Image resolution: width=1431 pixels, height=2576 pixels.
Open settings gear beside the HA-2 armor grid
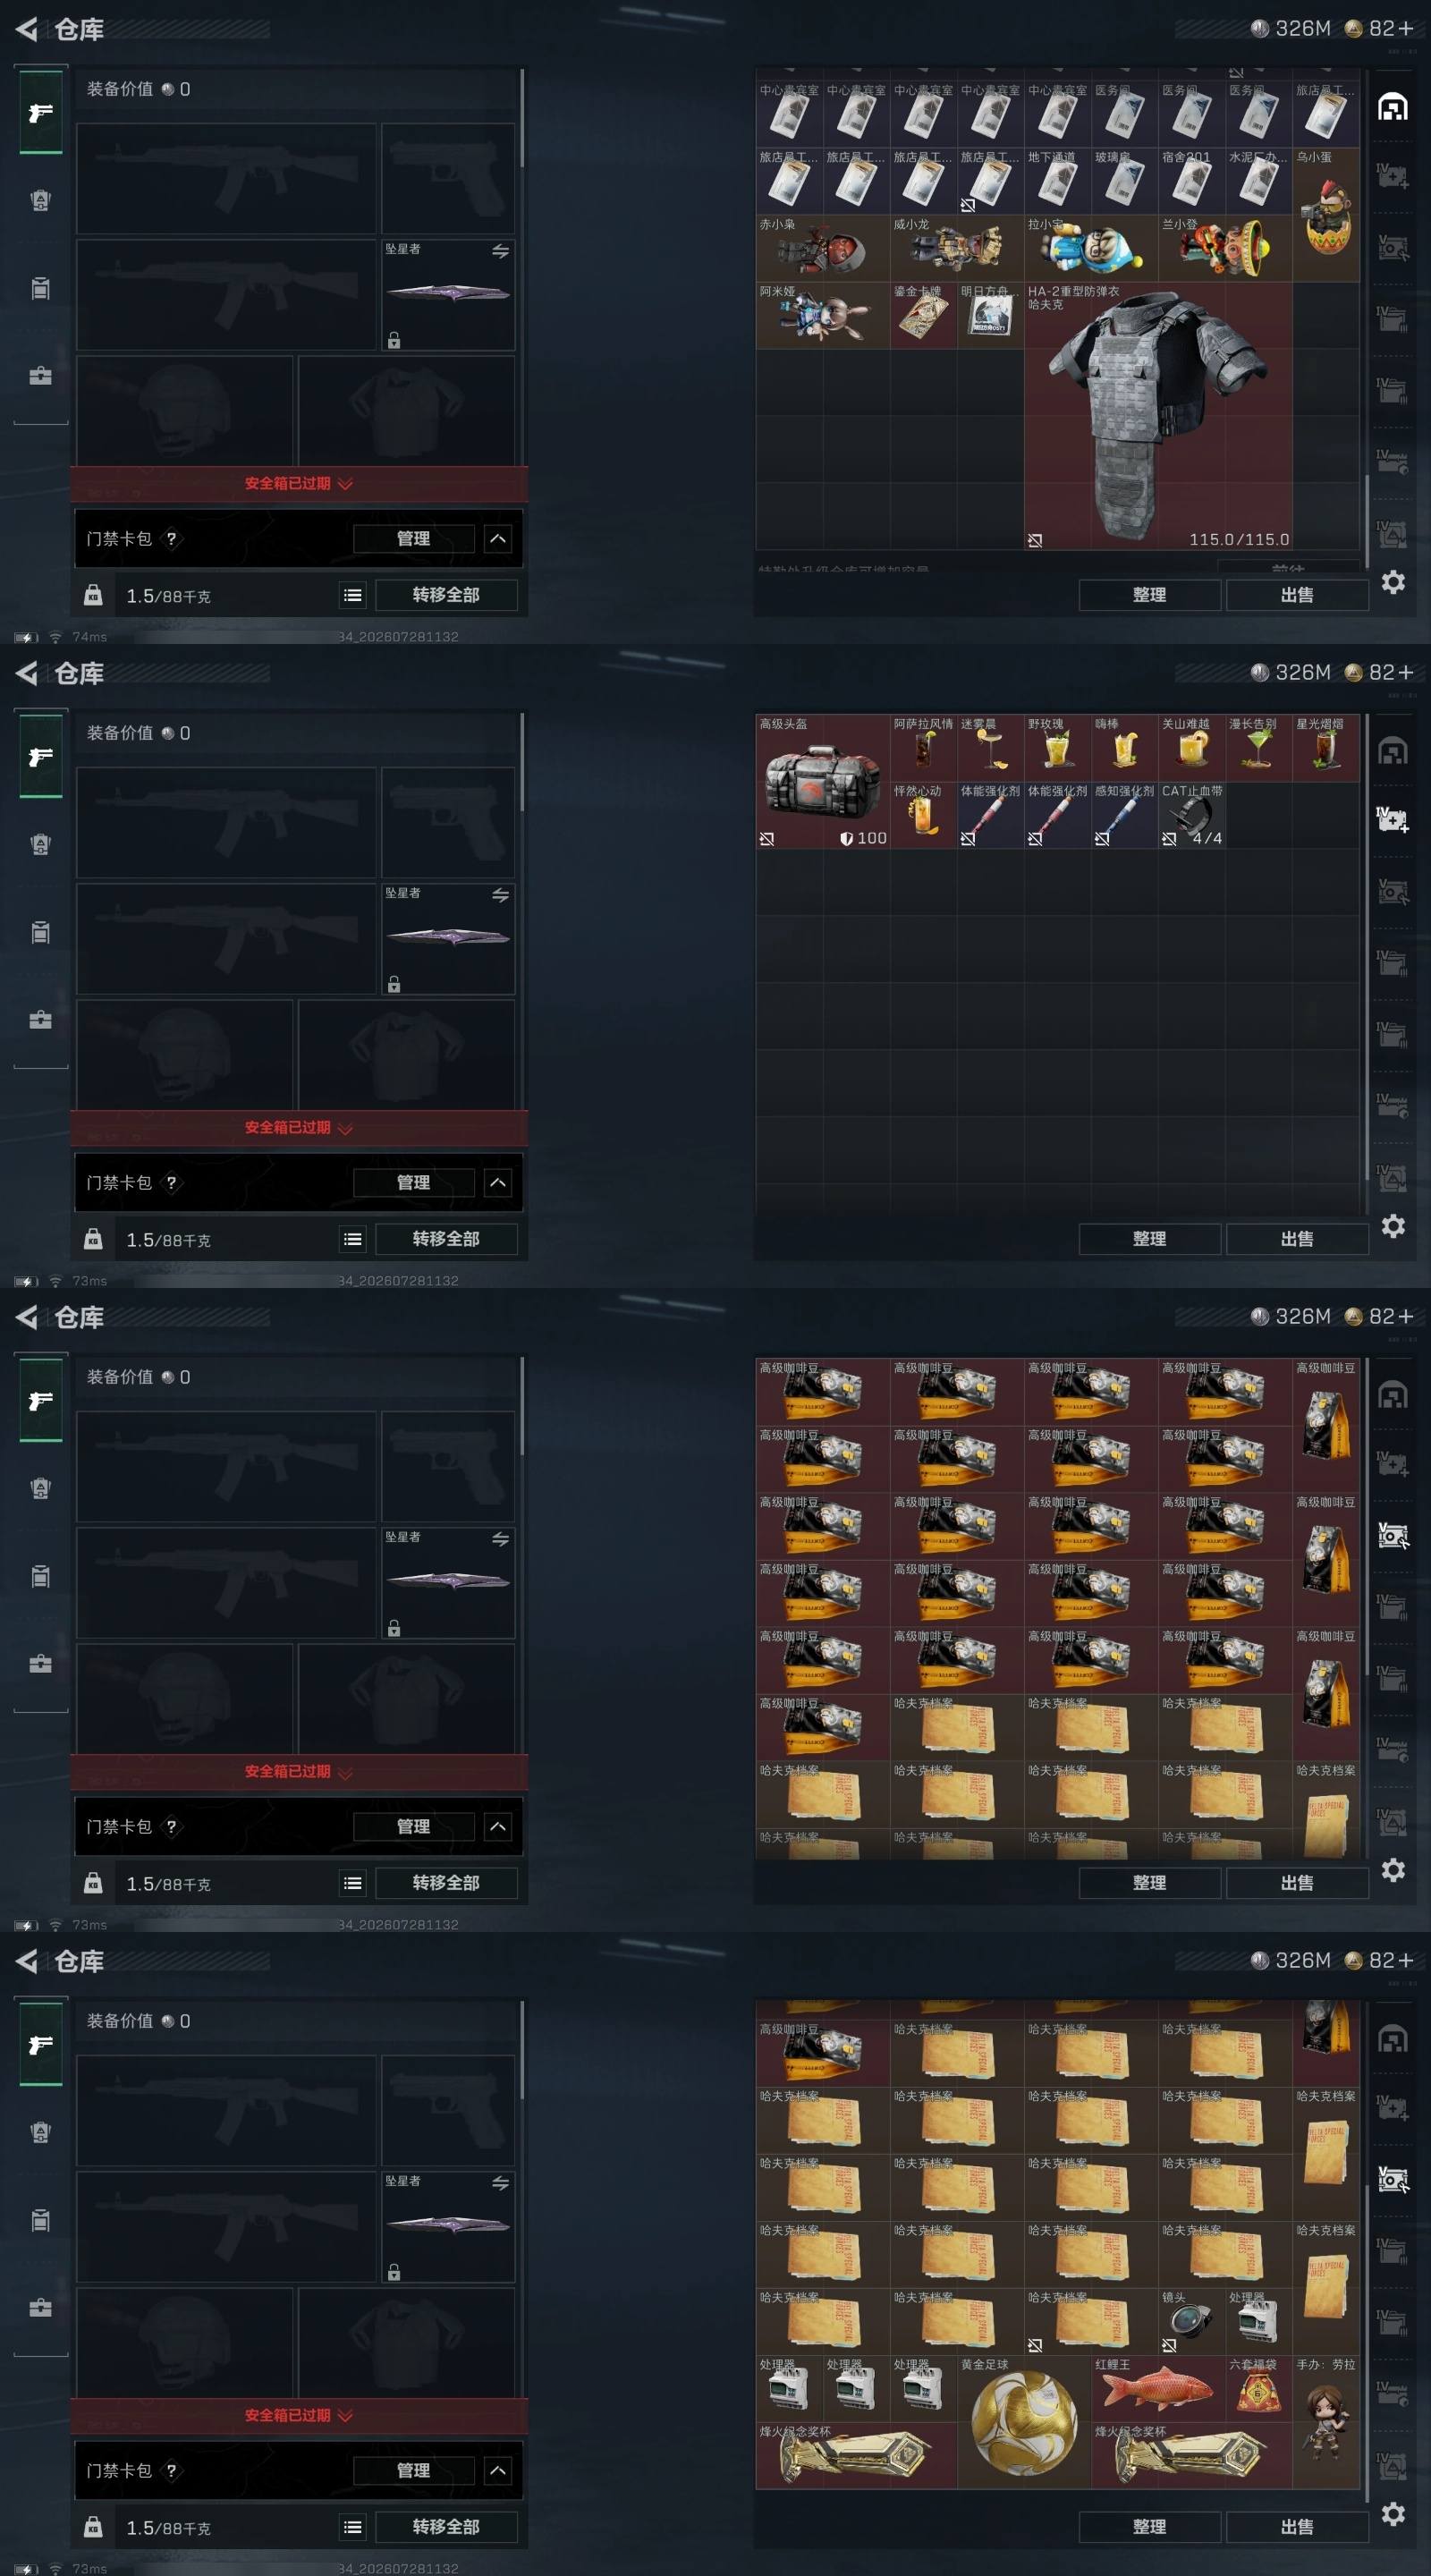coord(1393,582)
